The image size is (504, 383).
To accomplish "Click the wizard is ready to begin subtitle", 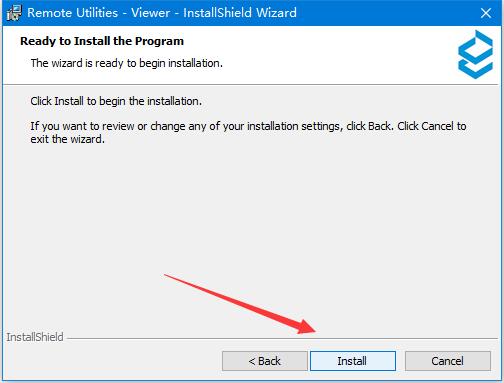I will 127,63.
